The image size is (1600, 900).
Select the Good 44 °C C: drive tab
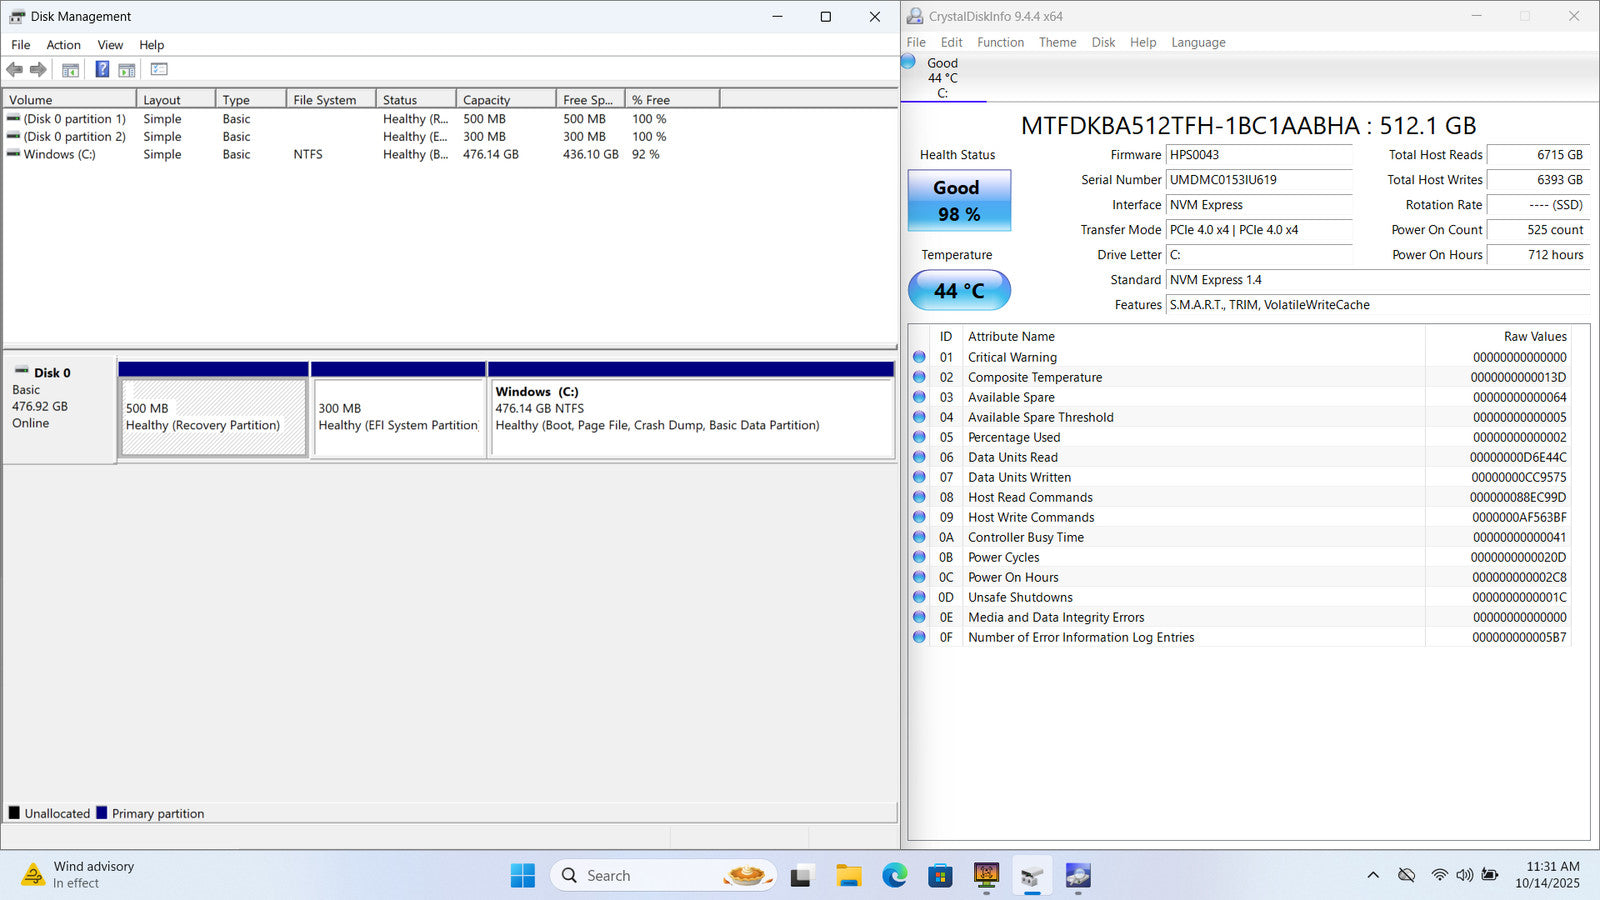pos(942,78)
